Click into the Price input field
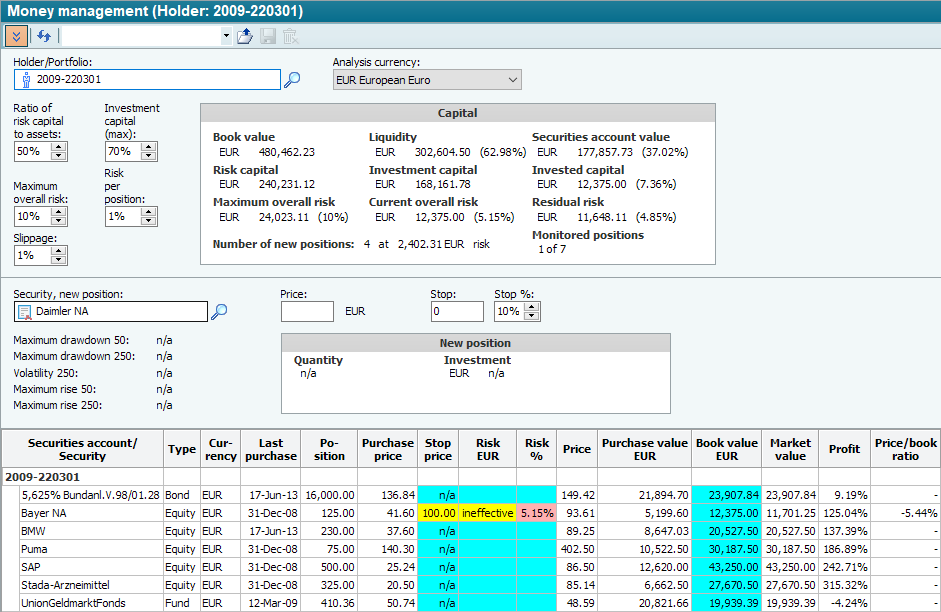This screenshot has height=612, width=941. pyautogui.click(x=307, y=312)
